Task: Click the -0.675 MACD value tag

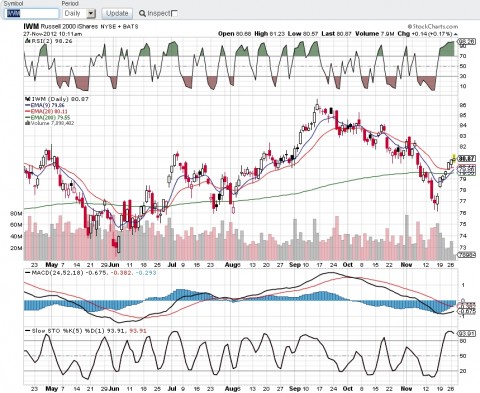Action: click(467, 311)
